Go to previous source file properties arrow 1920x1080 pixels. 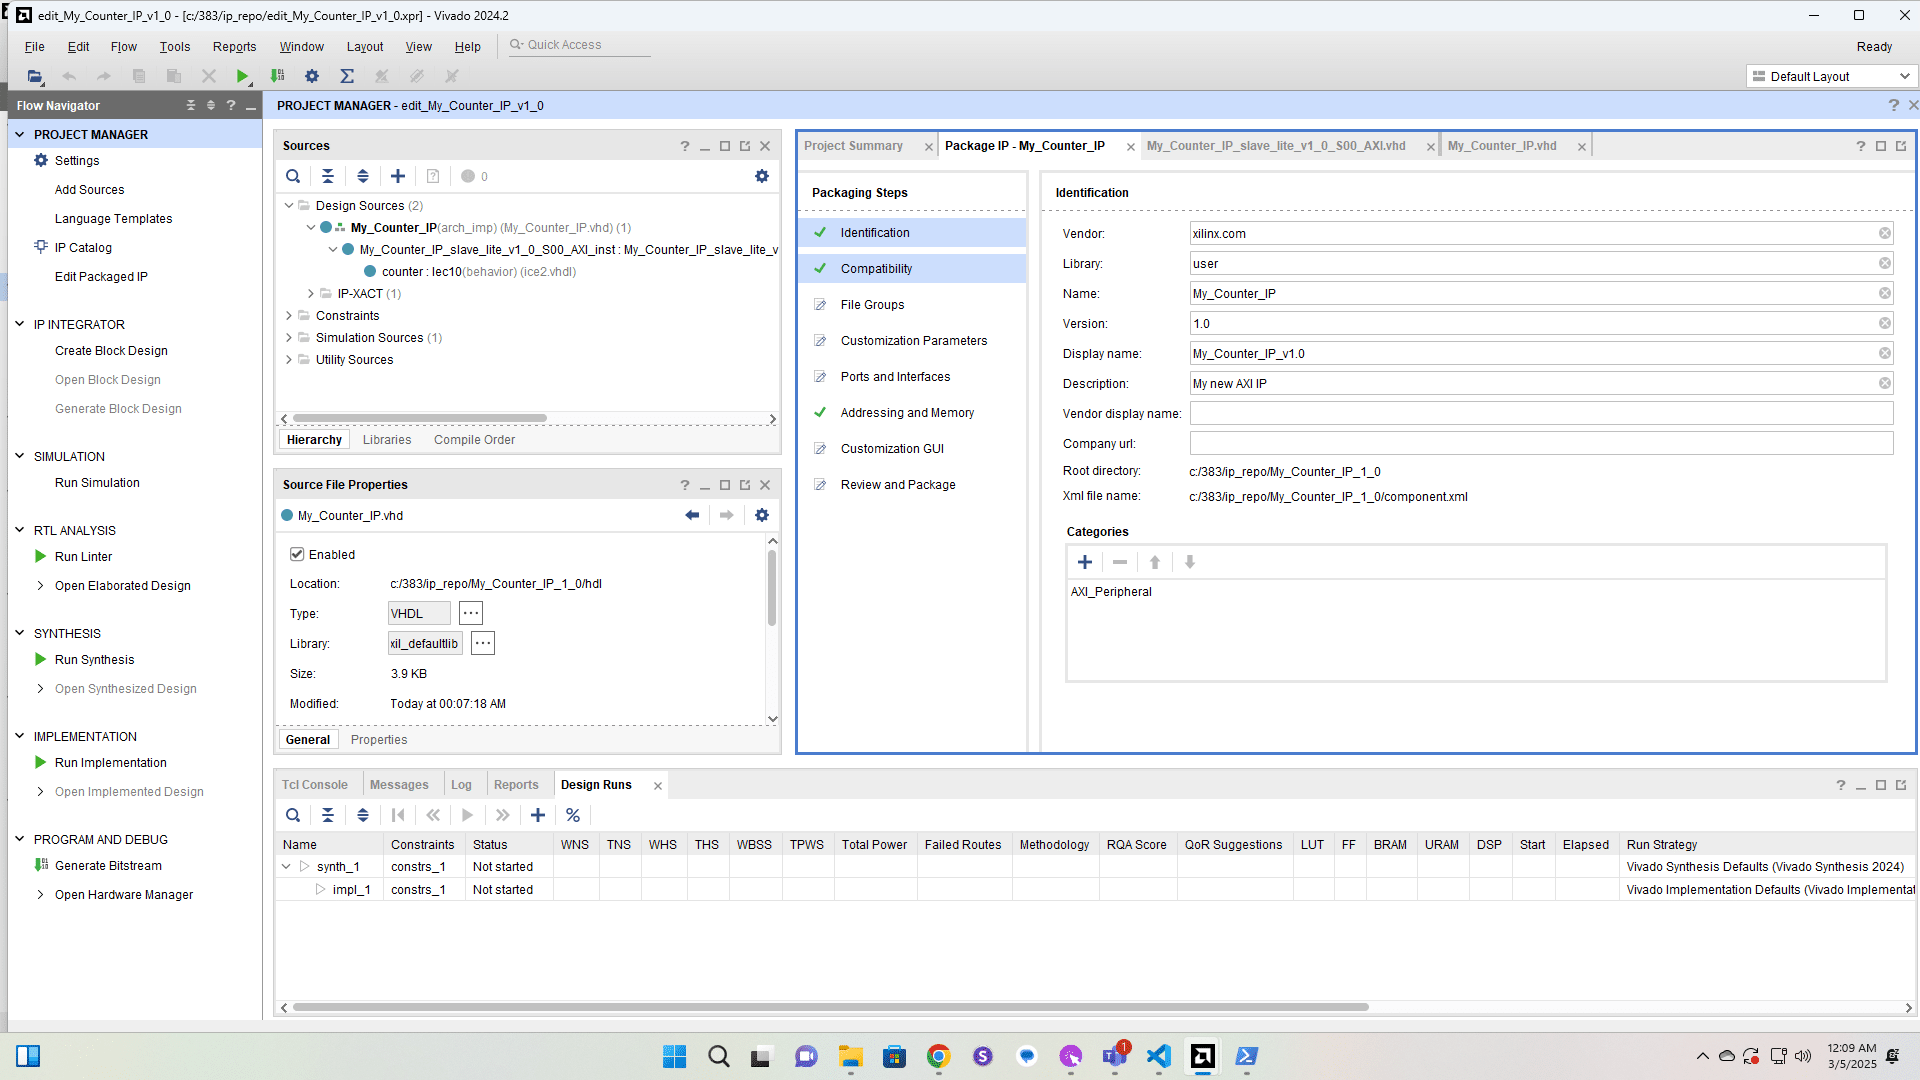coord(692,515)
